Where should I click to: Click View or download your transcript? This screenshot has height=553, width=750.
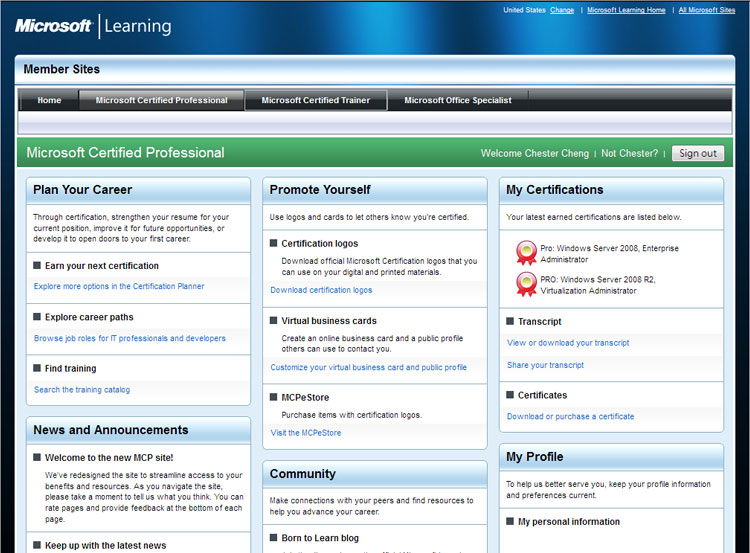pyautogui.click(x=568, y=343)
